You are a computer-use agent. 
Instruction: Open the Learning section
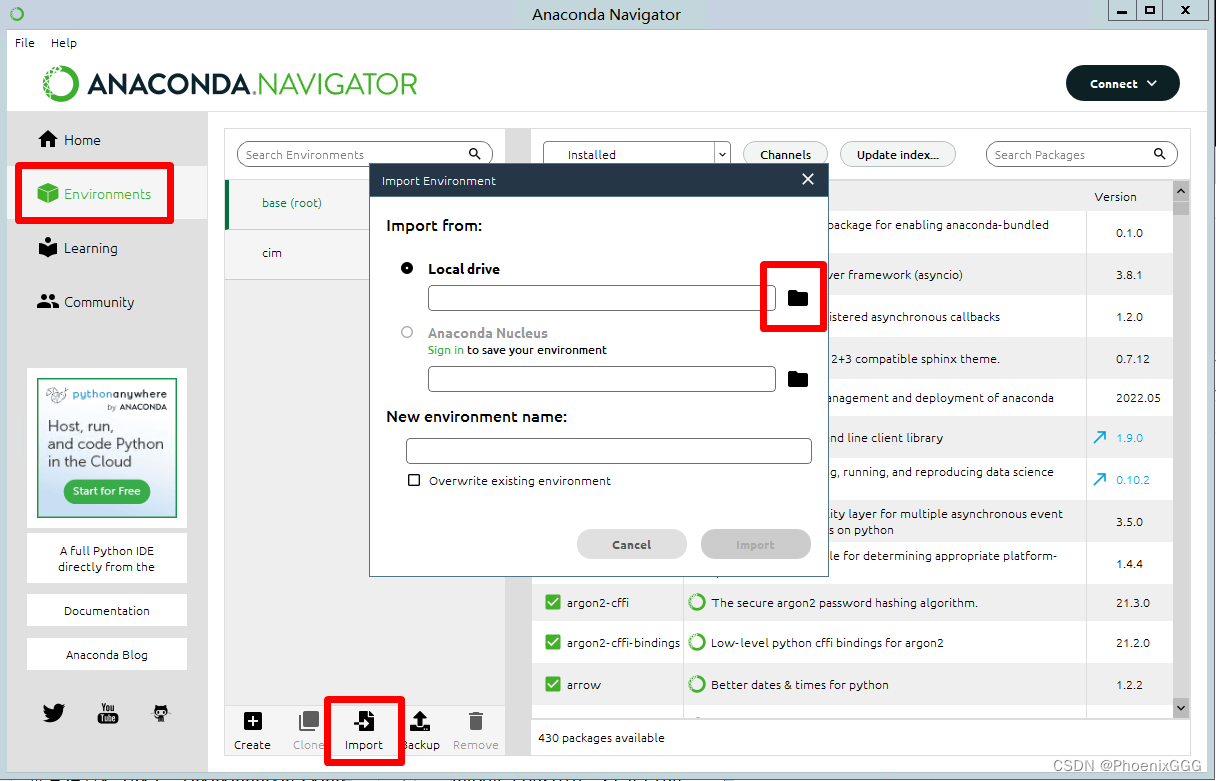[x=78, y=248]
